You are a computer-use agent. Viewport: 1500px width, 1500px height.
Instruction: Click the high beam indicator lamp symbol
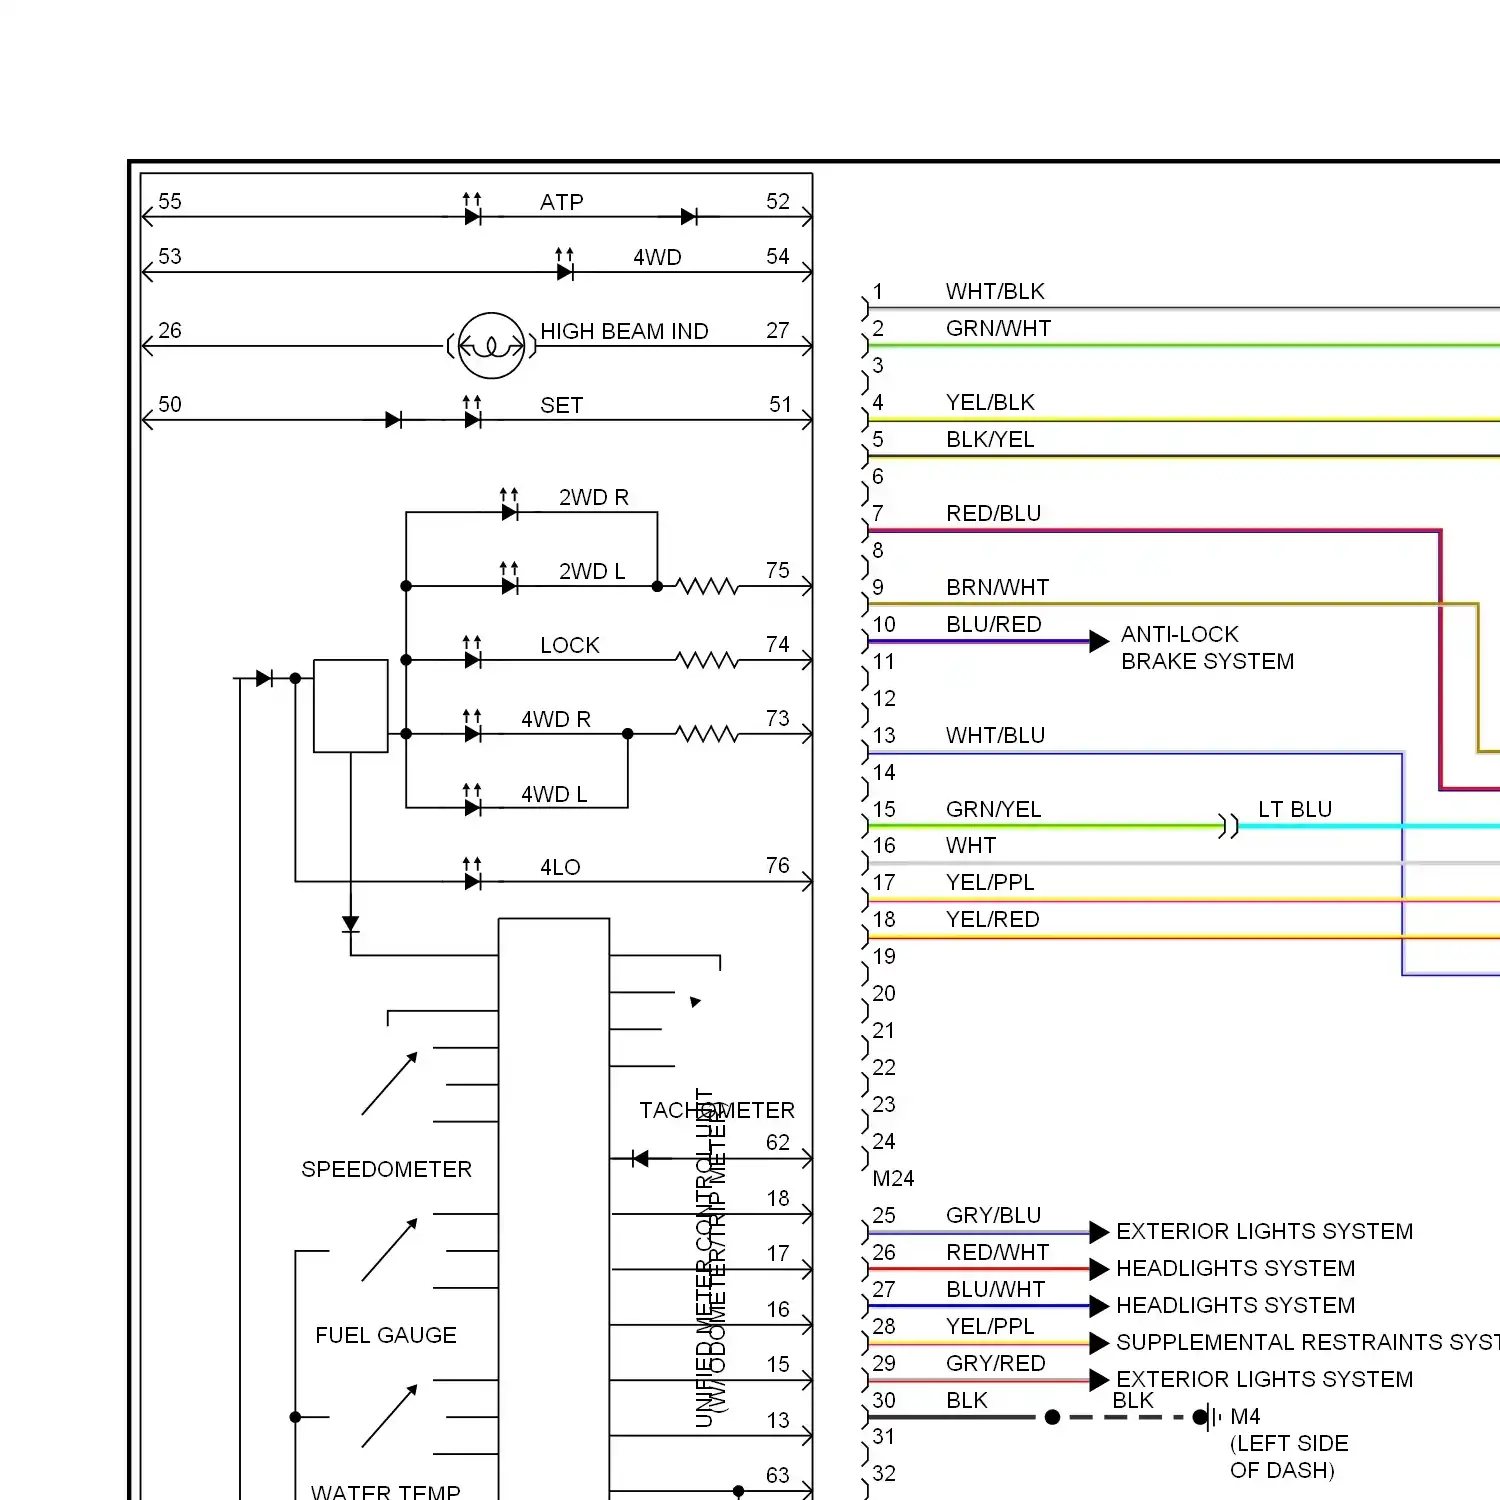[x=491, y=346]
